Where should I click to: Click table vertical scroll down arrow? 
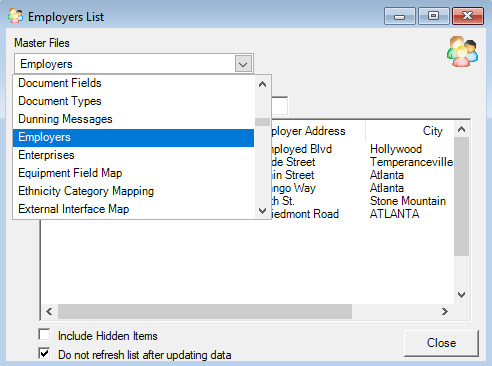pos(461,295)
